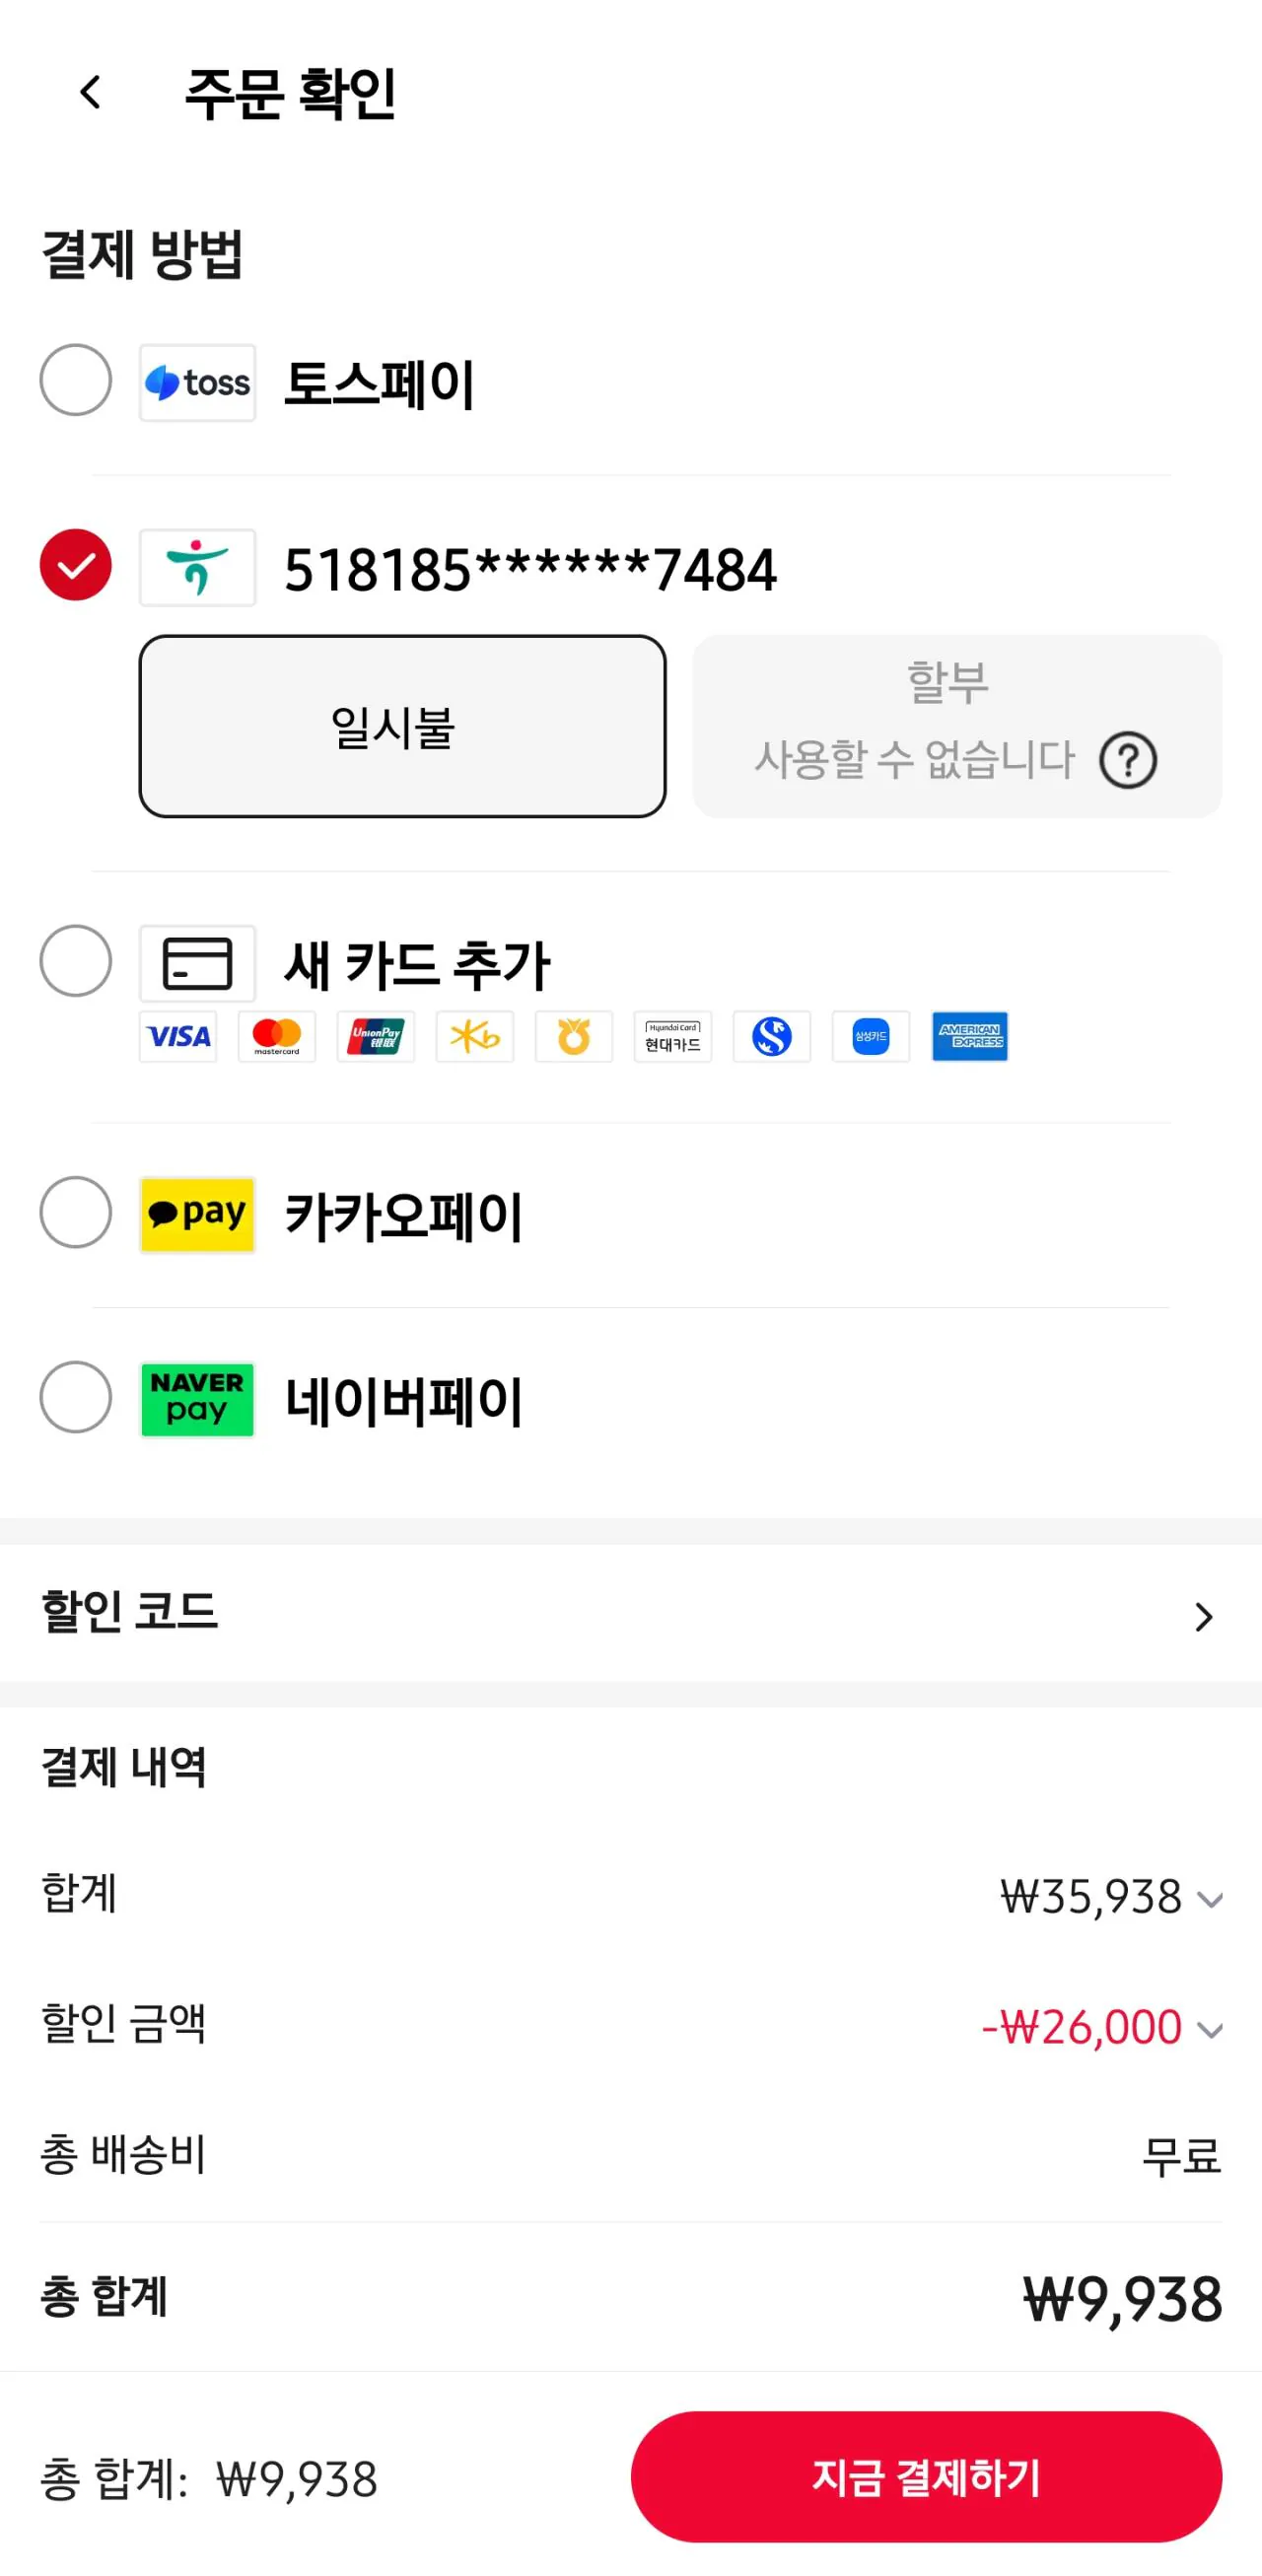Tap the installment help question mark icon
Screen dimensions: 1262x2576
pyautogui.click(x=1127, y=761)
